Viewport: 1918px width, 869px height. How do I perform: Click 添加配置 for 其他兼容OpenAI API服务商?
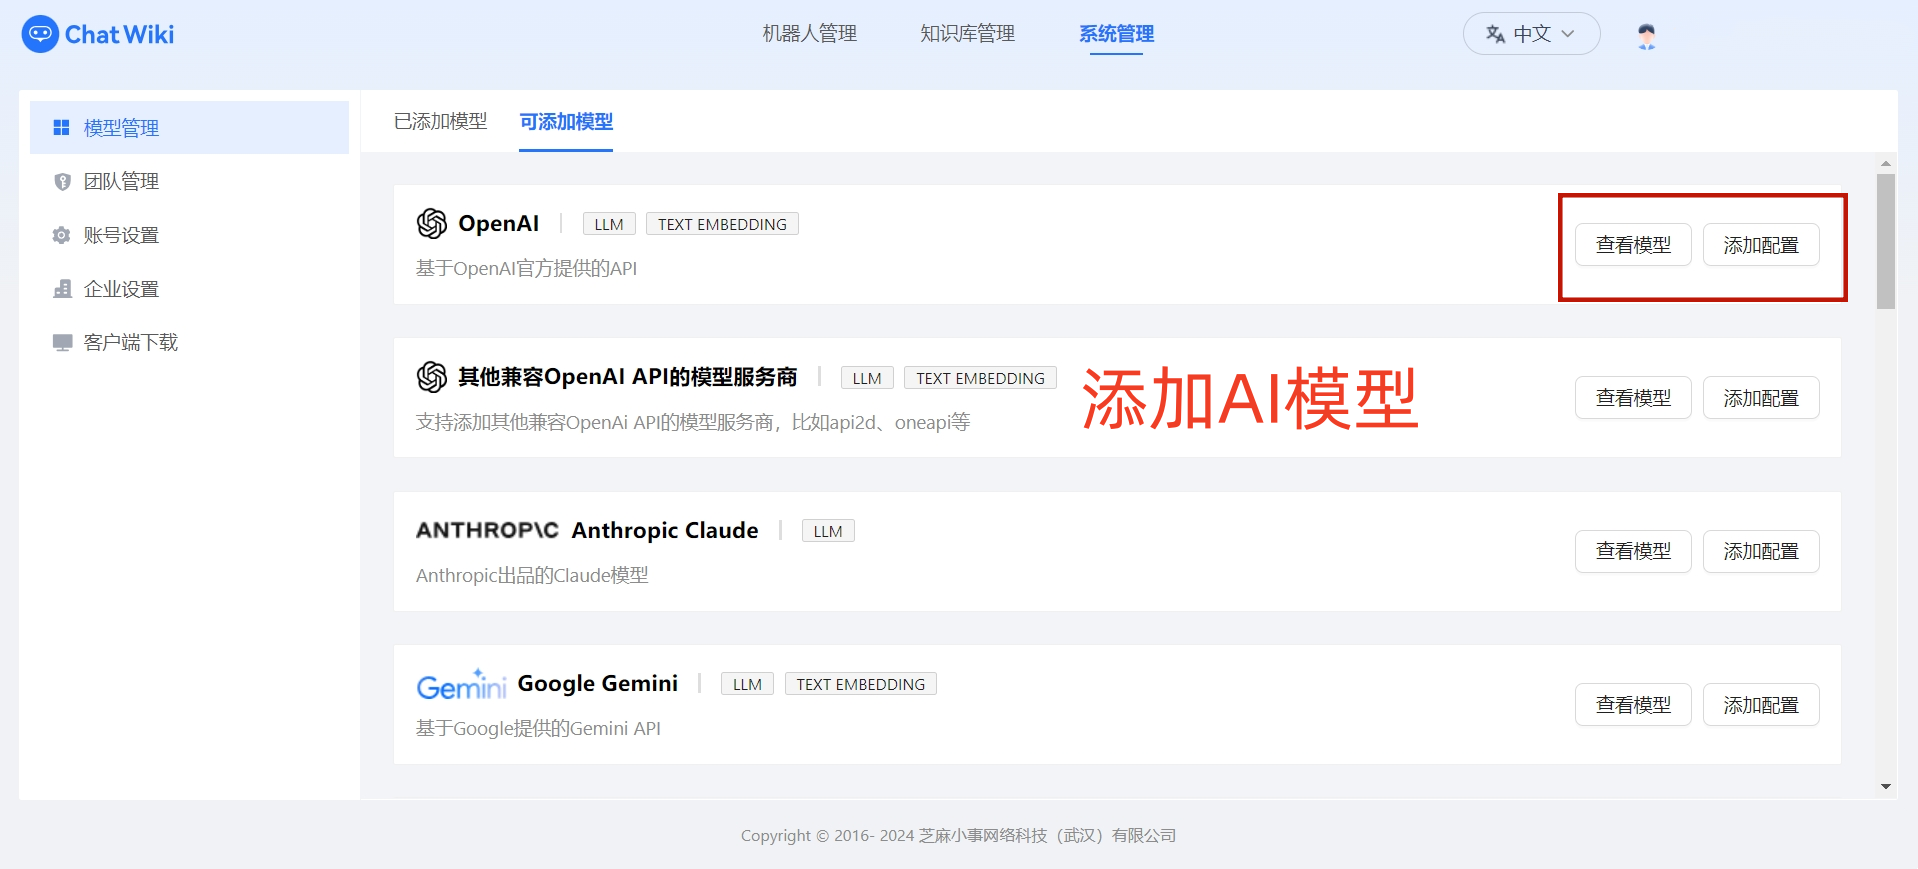(1761, 398)
